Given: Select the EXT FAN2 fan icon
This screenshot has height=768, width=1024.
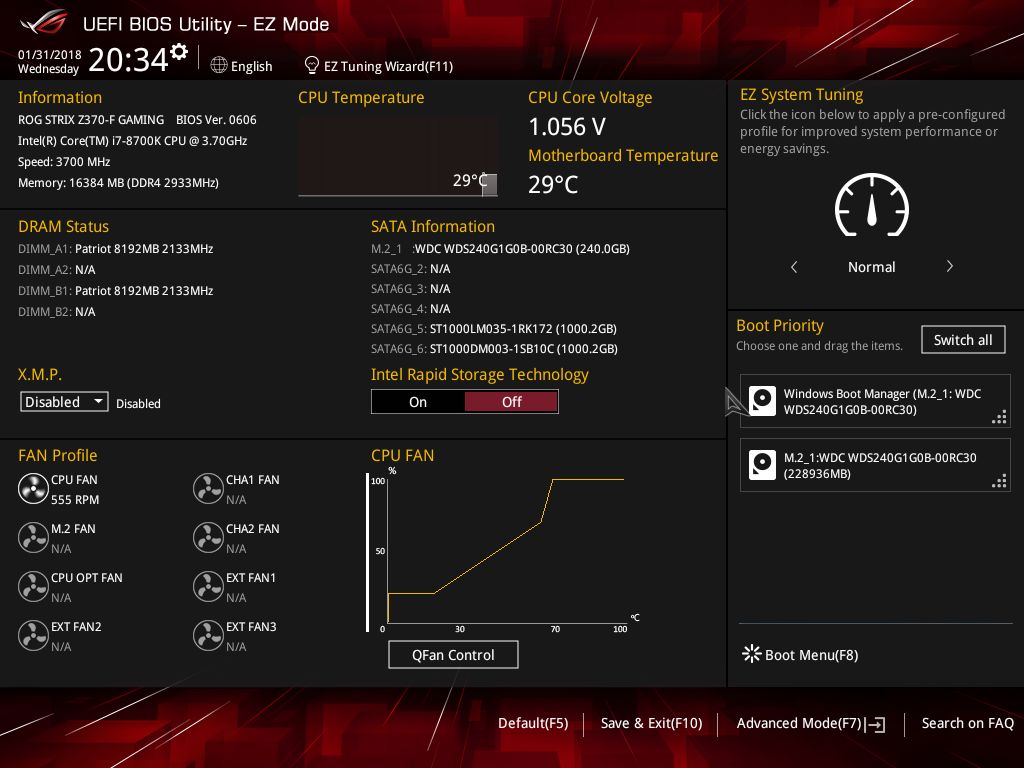Looking at the screenshot, I should [x=33, y=635].
